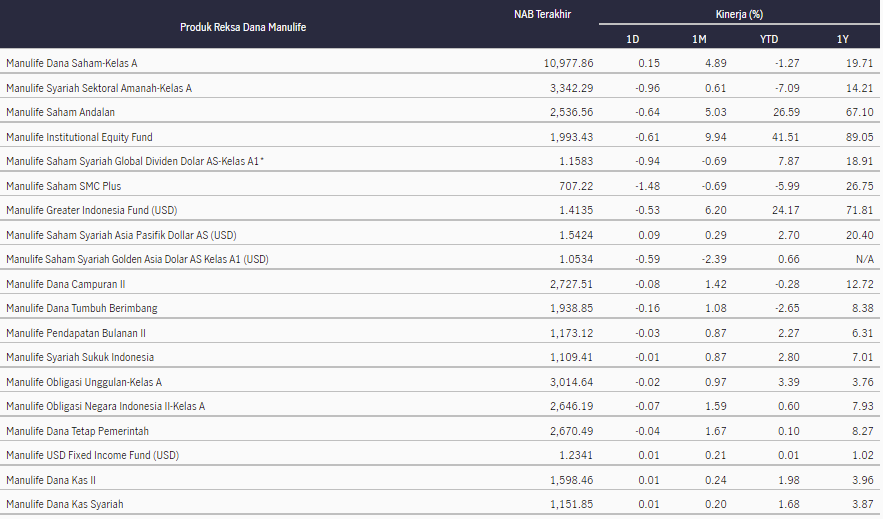Click NAB value 2,646.19
The height and width of the screenshot is (519, 883).
coord(572,406)
